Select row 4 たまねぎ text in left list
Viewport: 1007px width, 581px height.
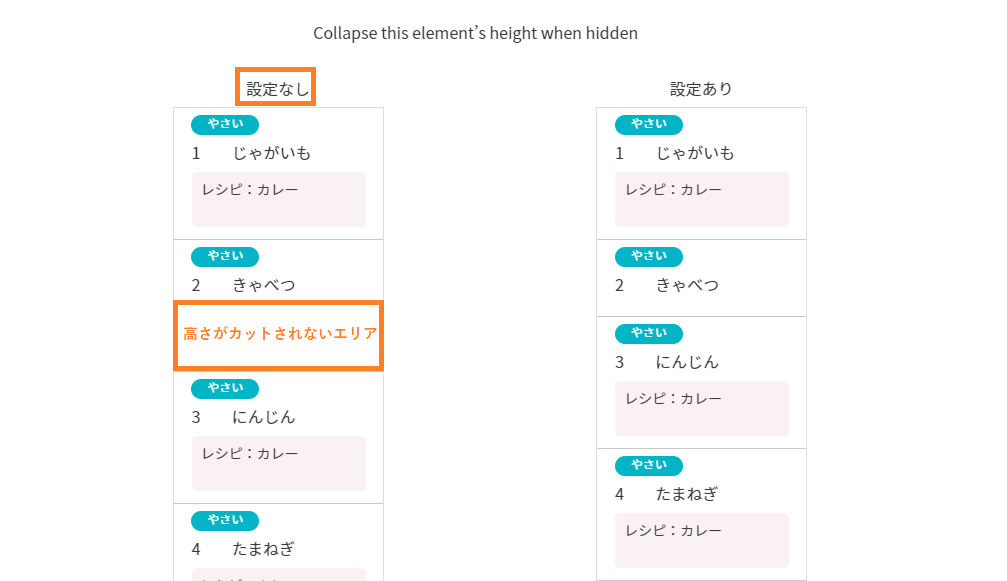[243, 549]
